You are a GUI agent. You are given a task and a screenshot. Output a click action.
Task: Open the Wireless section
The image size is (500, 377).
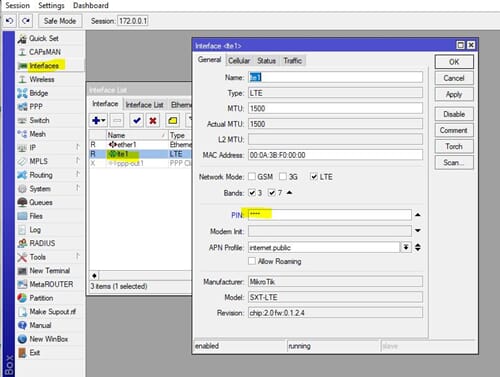click(42, 79)
